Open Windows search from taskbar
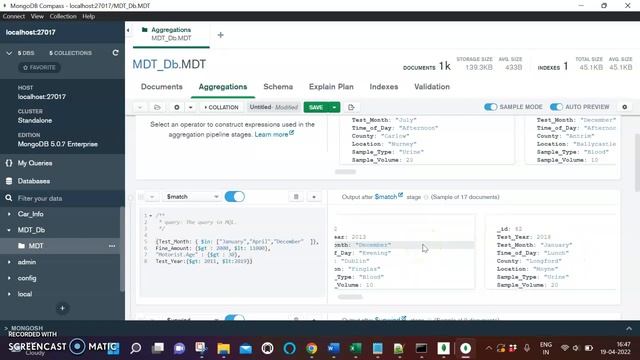Screen dimensions: 640x360 coord(136,348)
